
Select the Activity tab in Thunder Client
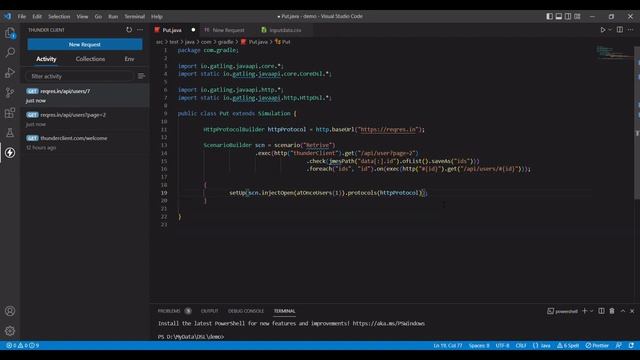(46, 59)
